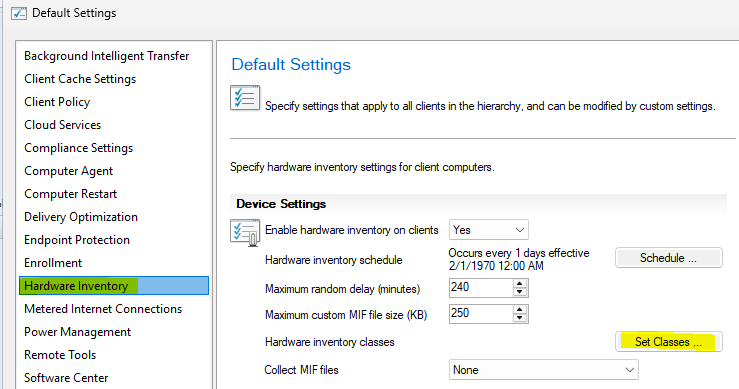This screenshot has width=739, height=389.
Task: Select Power Management settings
Action: tap(77, 332)
